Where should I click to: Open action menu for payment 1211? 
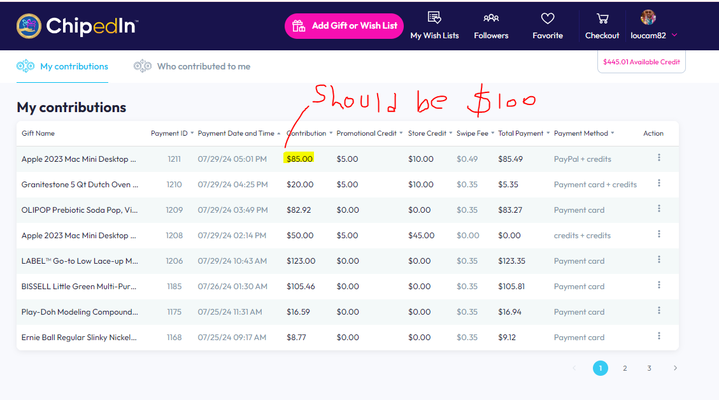click(x=659, y=158)
